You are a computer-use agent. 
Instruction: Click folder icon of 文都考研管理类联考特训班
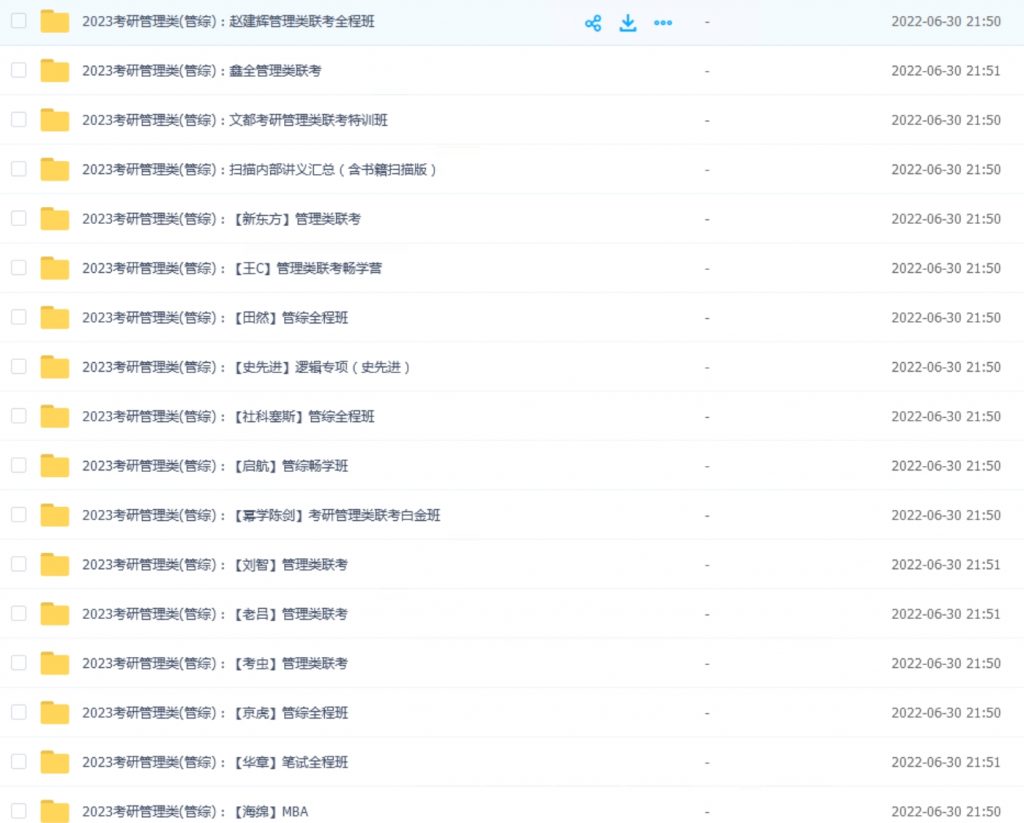(x=55, y=120)
